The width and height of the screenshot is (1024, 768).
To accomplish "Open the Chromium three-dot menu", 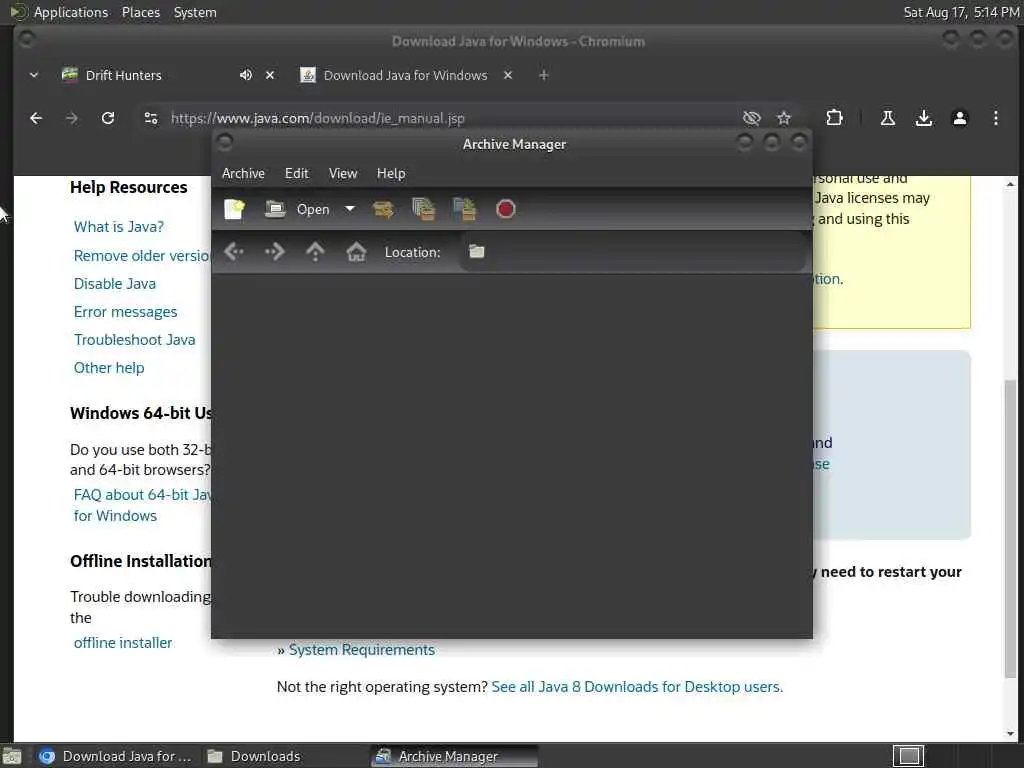I will tap(995, 118).
